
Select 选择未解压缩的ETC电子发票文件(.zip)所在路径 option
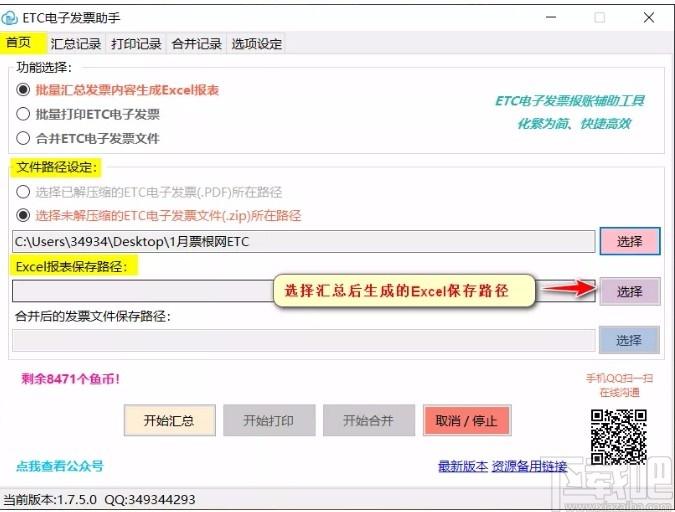point(23,215)
